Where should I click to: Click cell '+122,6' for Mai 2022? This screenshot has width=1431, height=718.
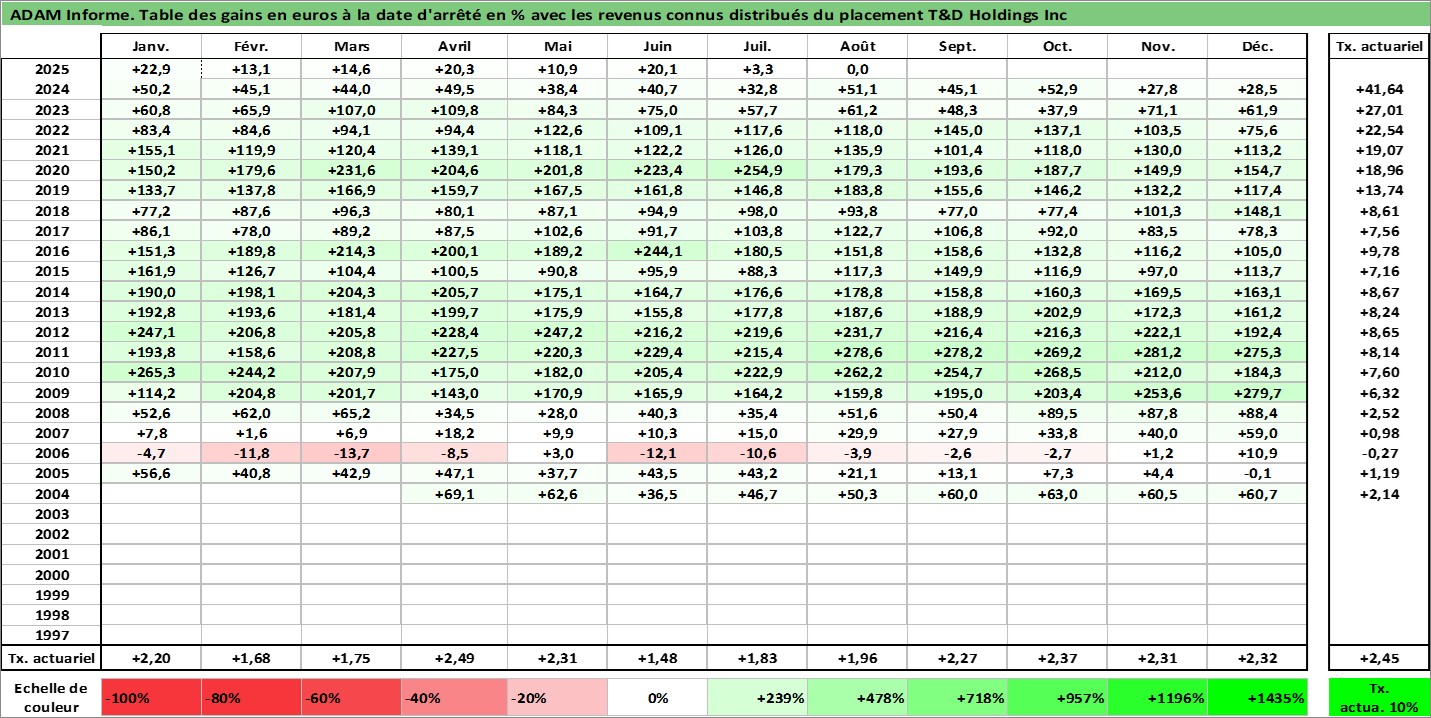[x=557, y=130]
